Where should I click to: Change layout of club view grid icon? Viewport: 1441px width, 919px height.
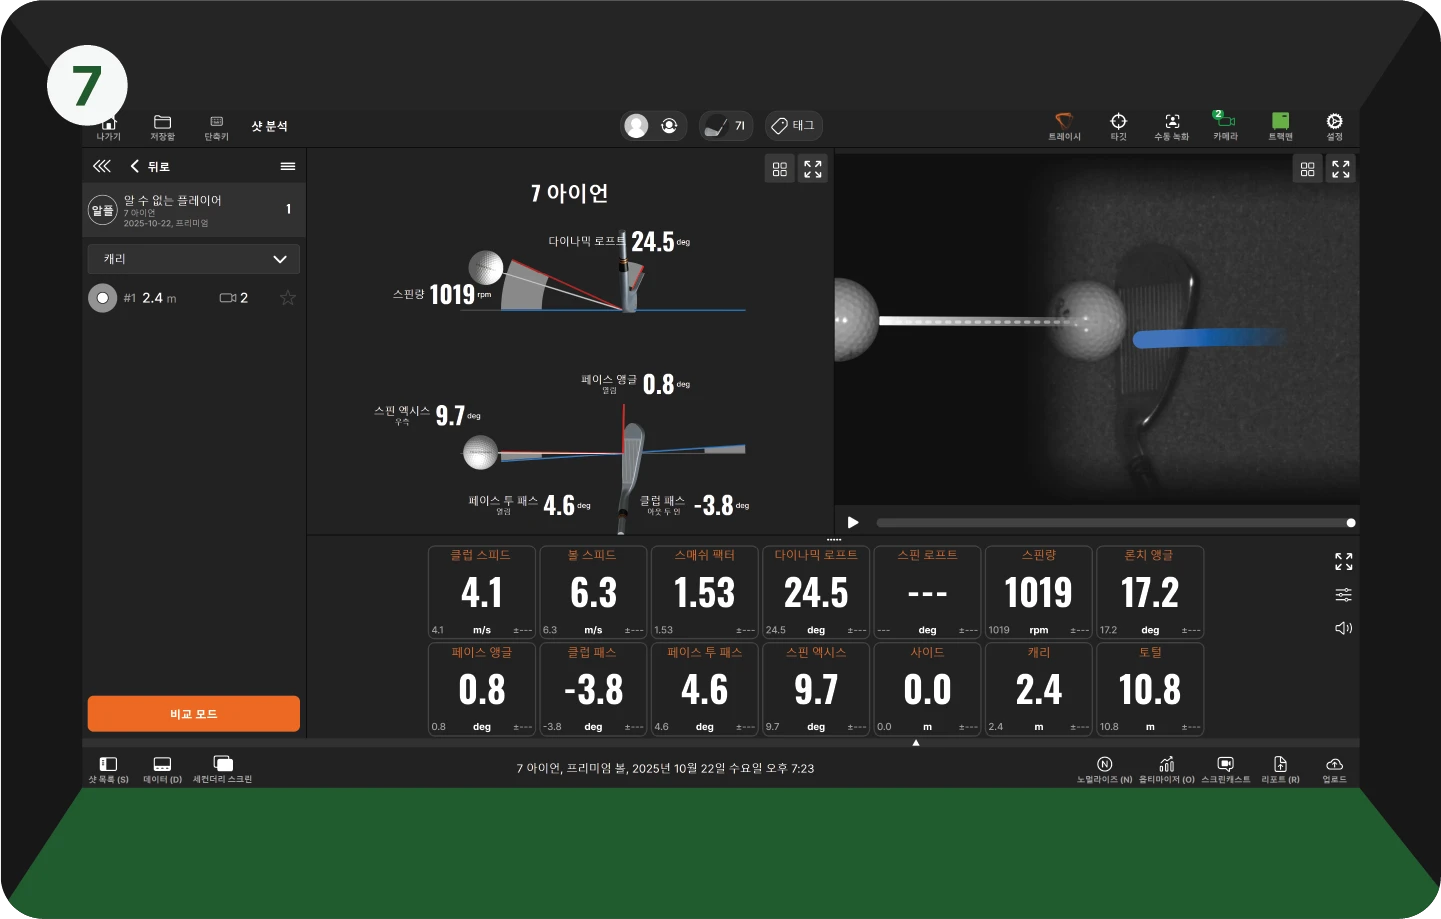(x=780, y=169)
